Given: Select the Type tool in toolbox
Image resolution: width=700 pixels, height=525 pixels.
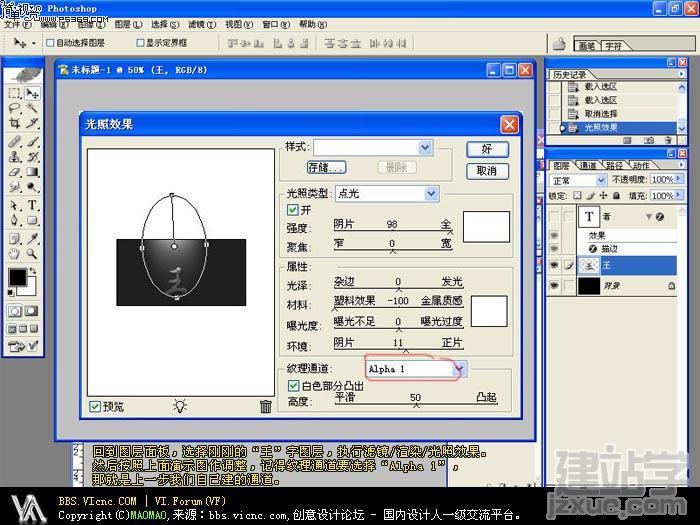Looking at the screenshot, I should point(32,205).
